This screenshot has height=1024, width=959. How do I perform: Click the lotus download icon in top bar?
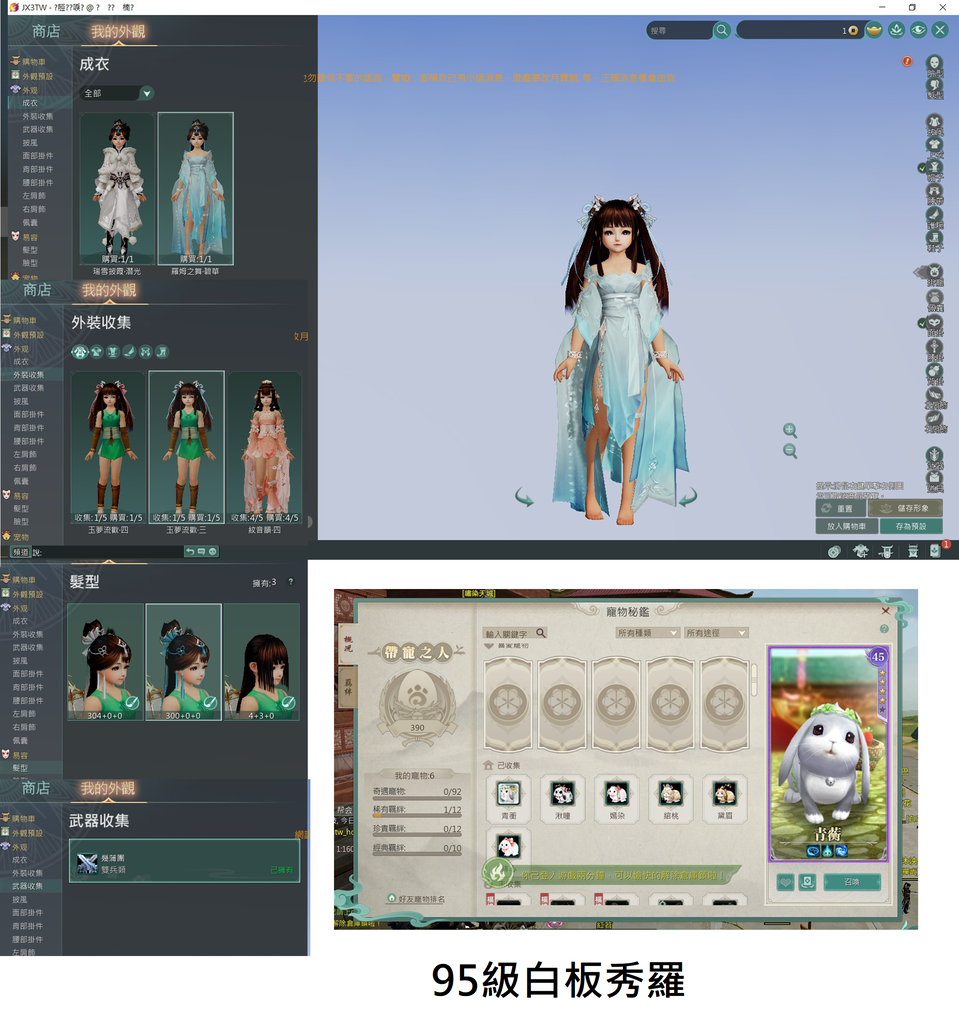(896, 30)
